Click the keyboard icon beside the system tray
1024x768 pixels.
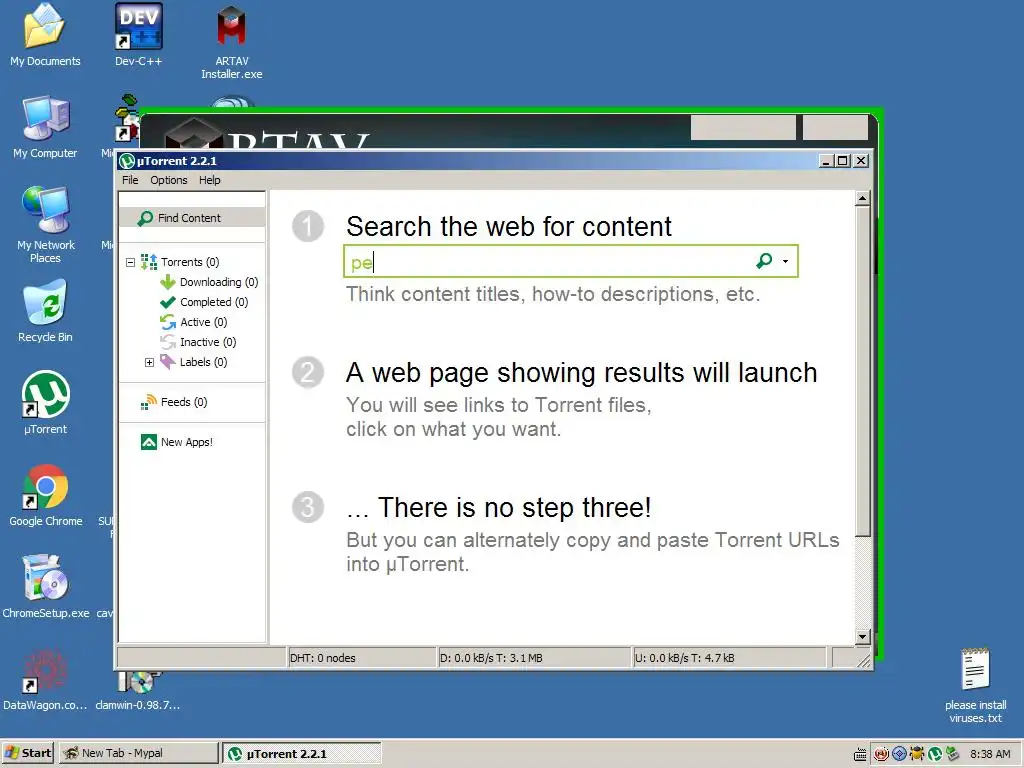861,754
